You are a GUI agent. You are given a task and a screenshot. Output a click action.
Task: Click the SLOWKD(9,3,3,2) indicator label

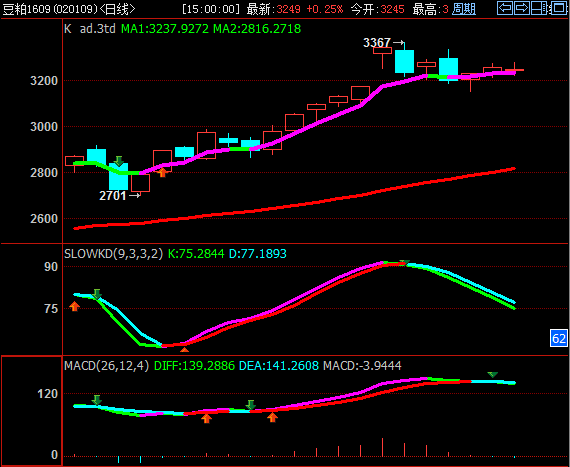(113, 254)
